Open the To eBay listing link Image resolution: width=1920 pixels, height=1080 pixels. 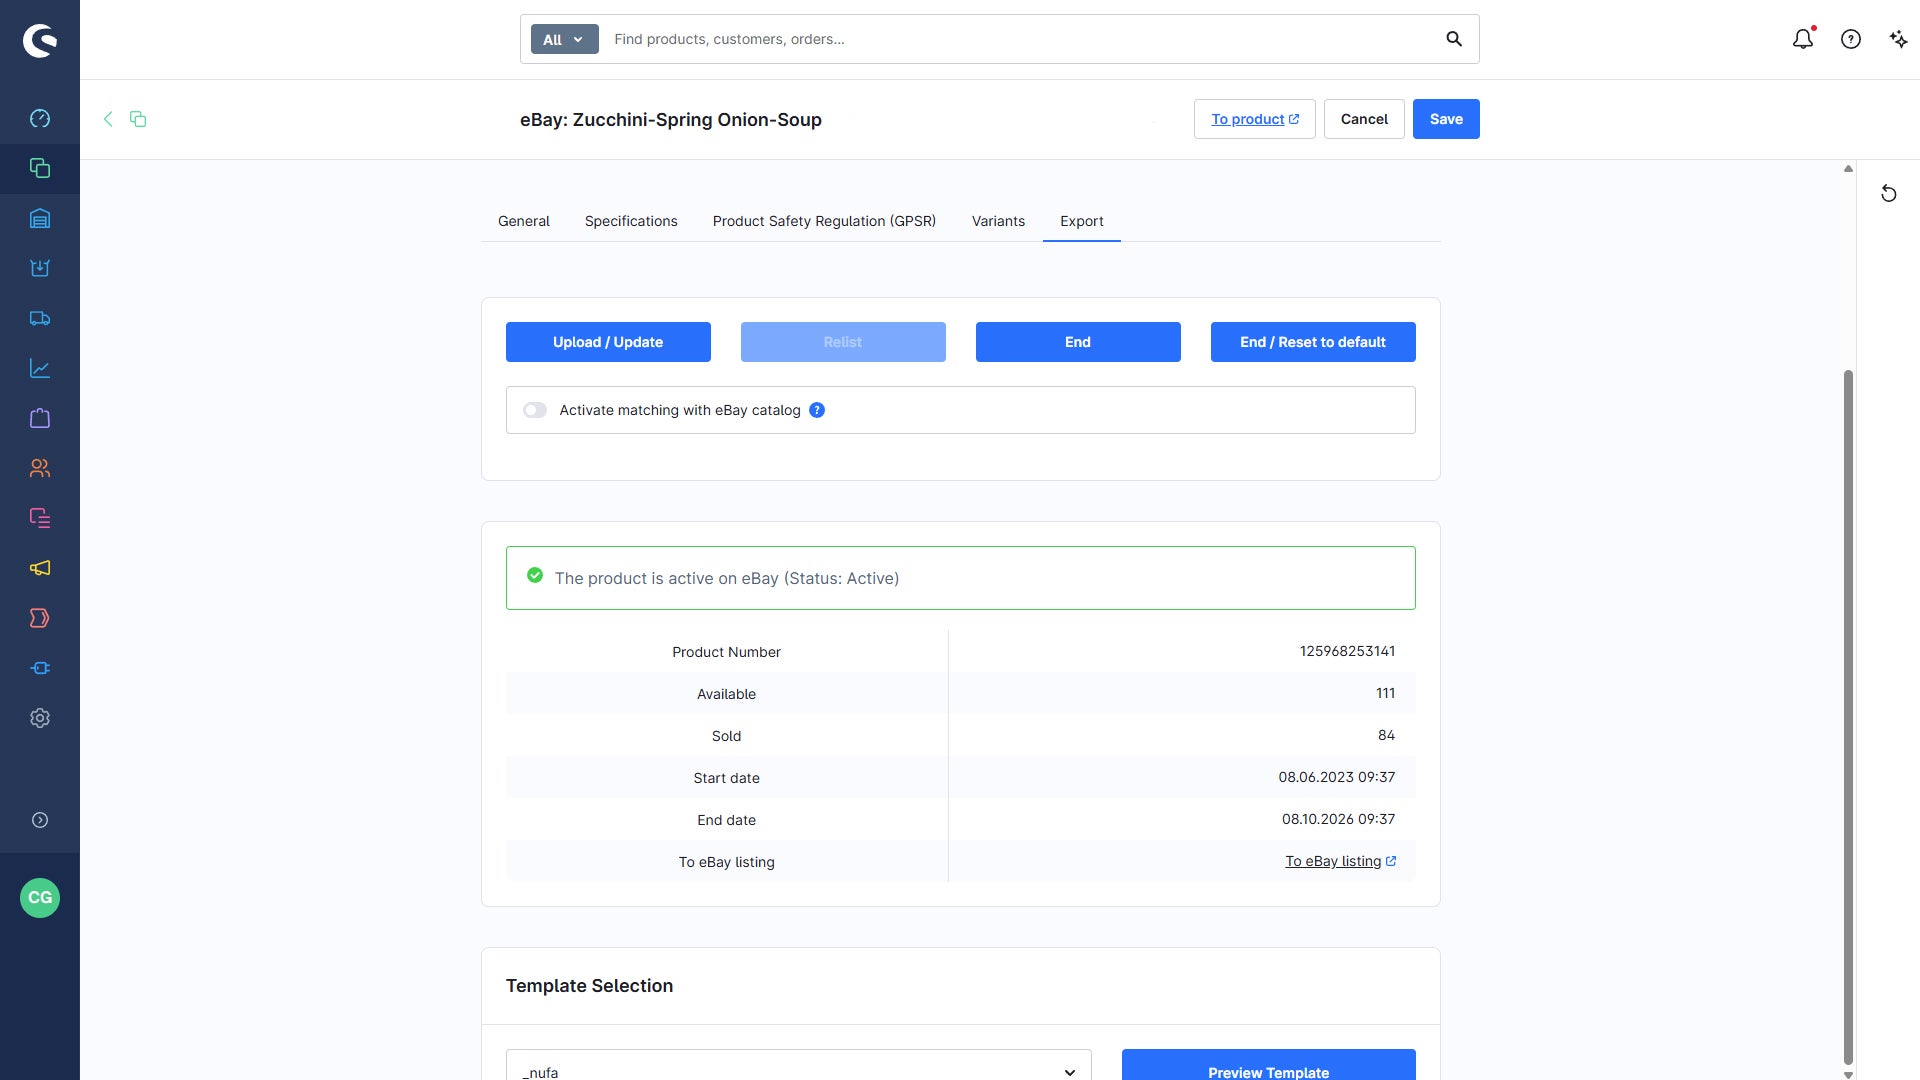pyautogui.click(x=1340, y=861)
